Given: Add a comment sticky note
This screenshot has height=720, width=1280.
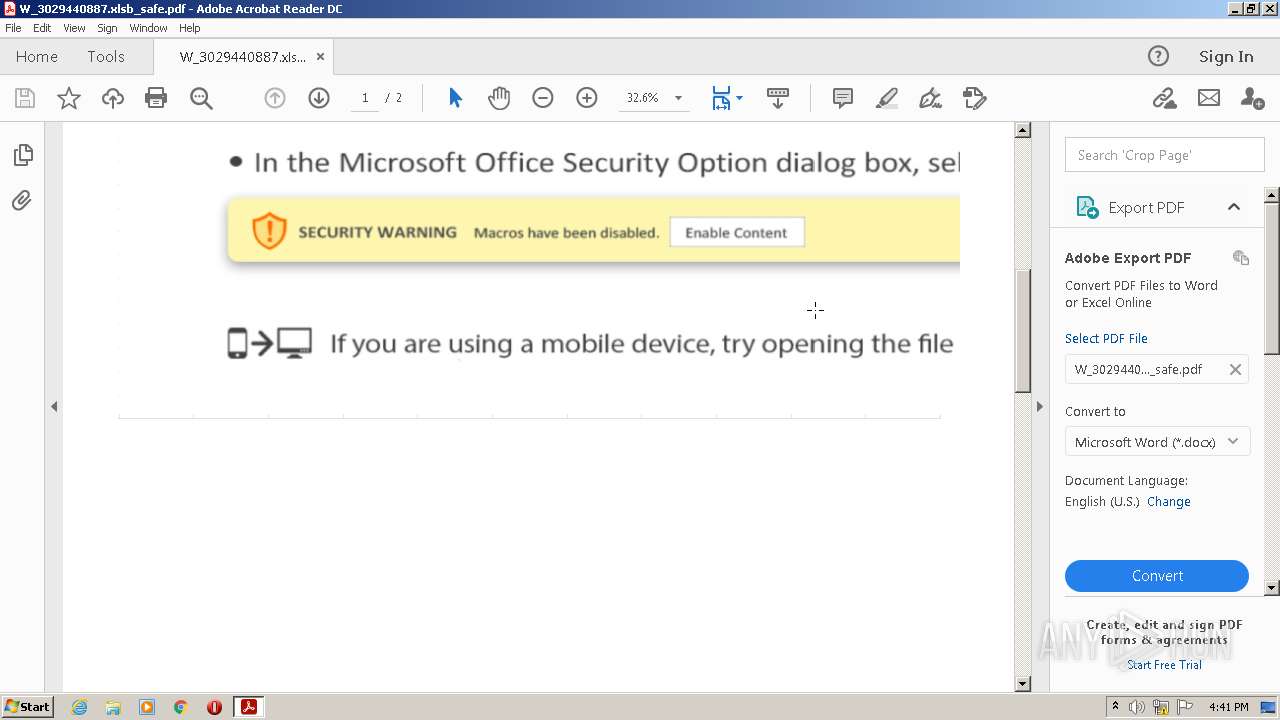Looking at the screenshot, I should point(843,98).
